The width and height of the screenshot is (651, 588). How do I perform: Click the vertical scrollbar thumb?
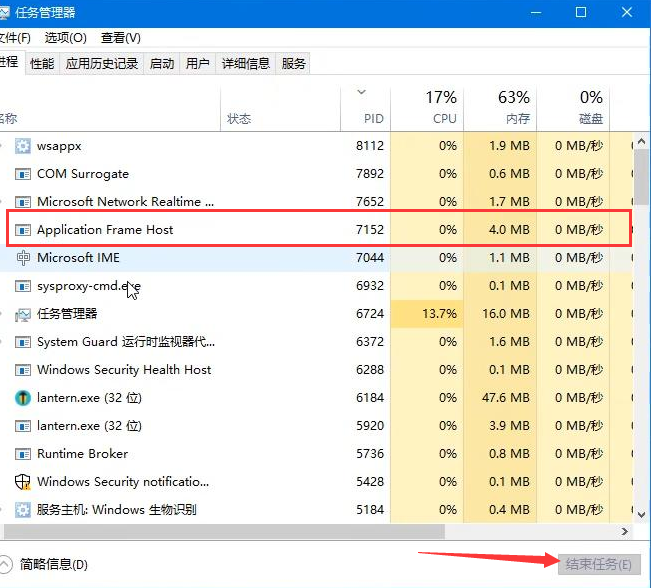(x=641, y=177)
